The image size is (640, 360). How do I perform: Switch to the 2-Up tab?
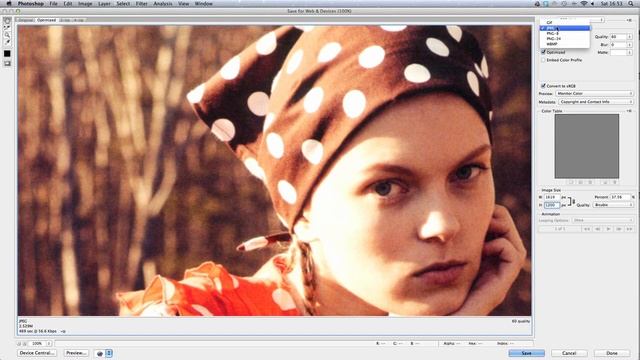point(65,20)
